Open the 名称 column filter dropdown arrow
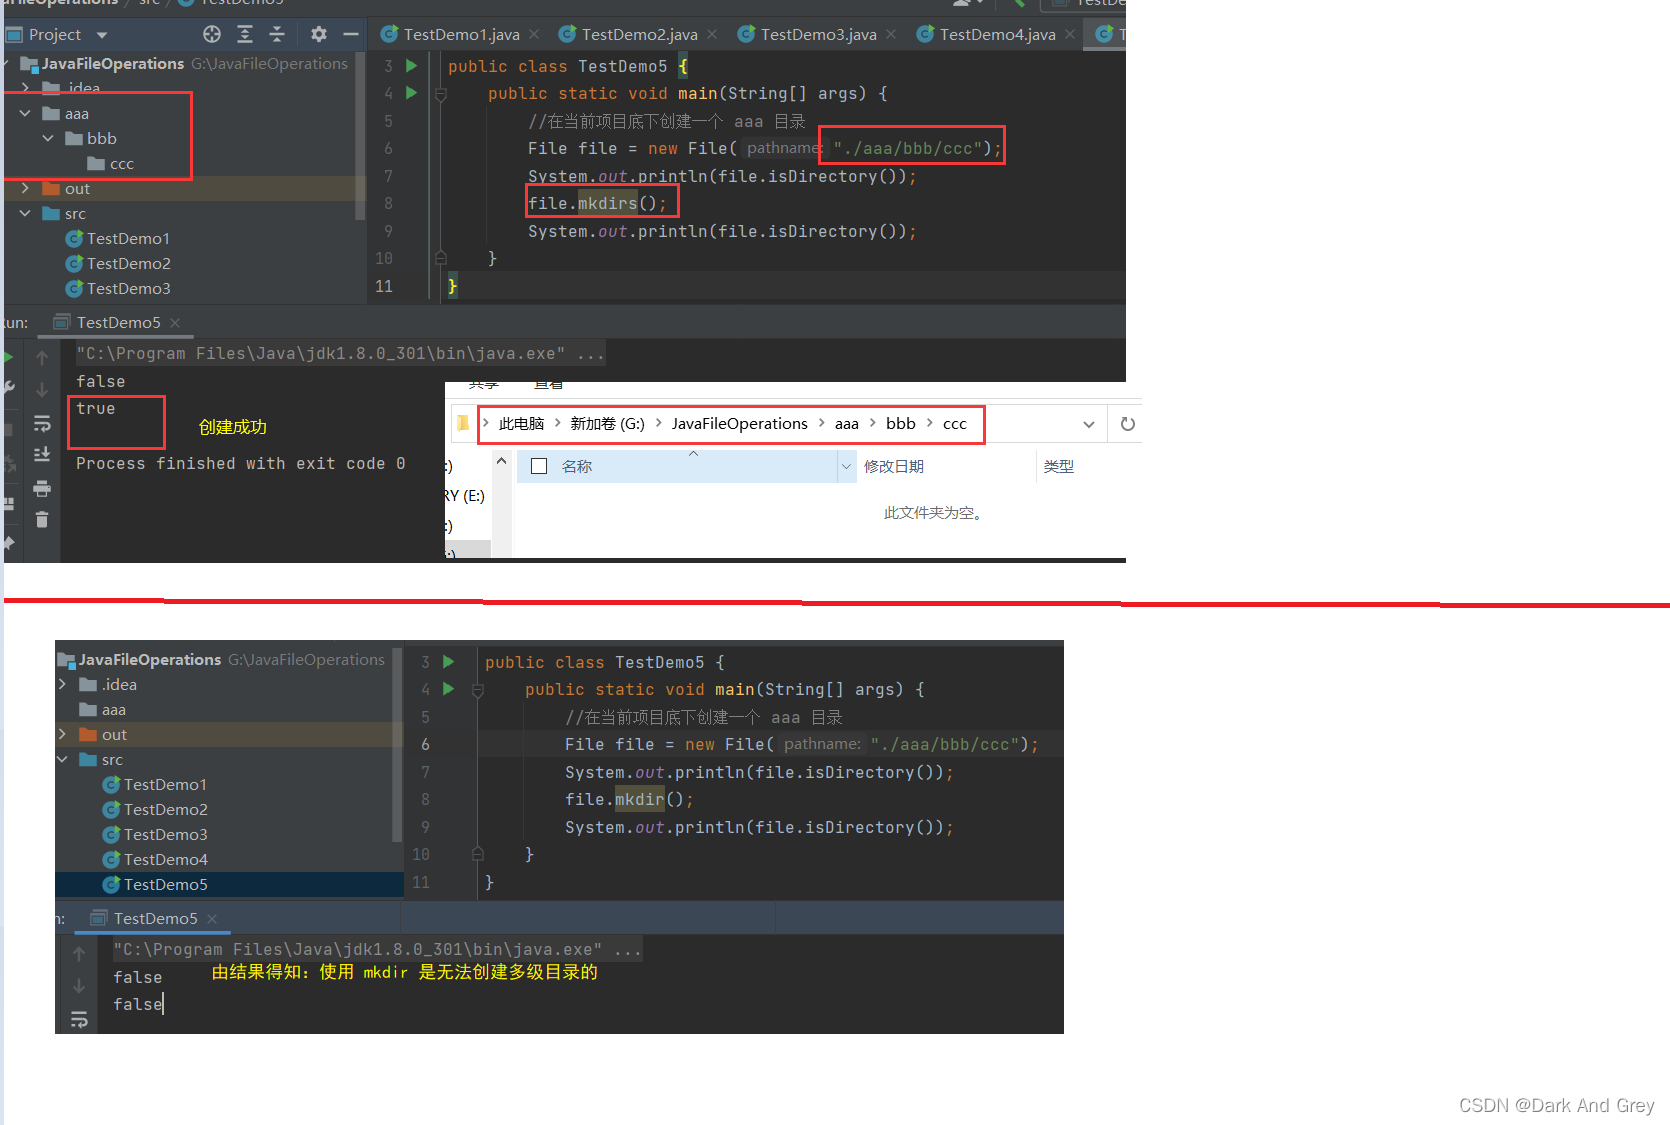The height and width of the screenshot is (1125, 1670). click(x=846, y=466)
